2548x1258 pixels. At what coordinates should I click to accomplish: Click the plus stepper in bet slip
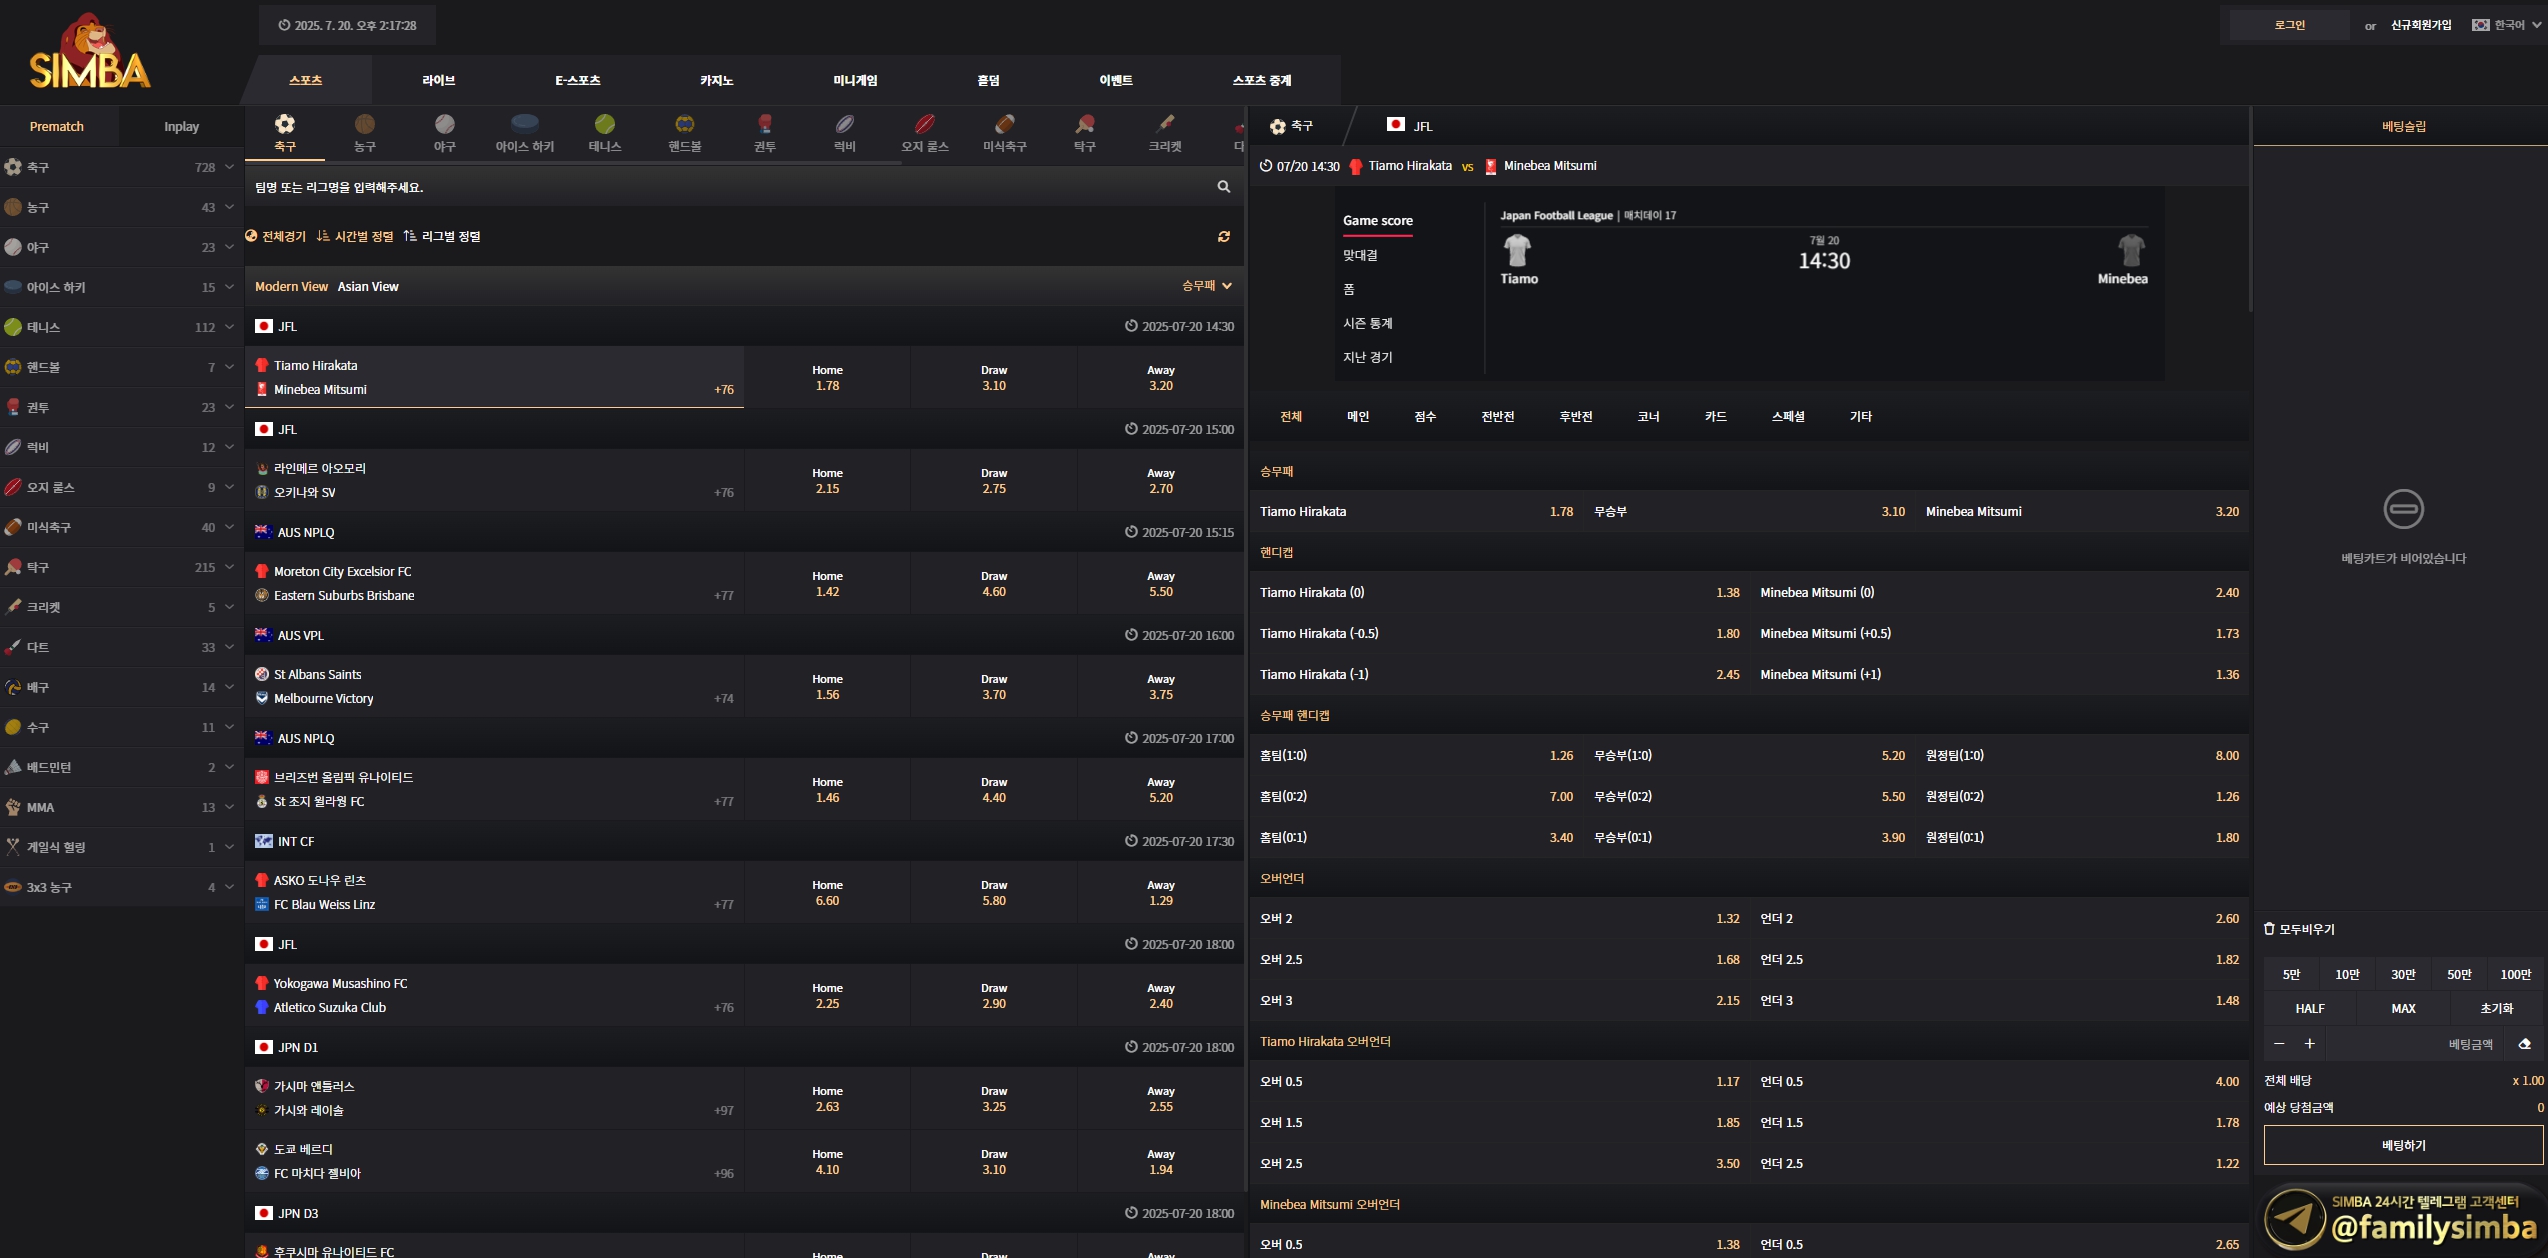pyautogui.click(x=2309, y=1044)
